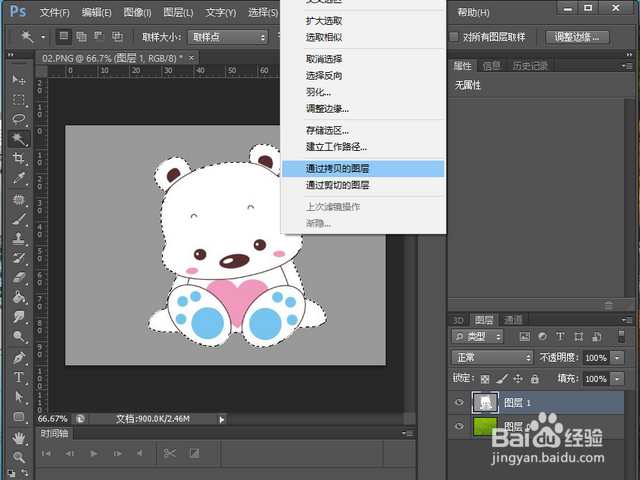Click the opacity 100% input field

[596, 358]
